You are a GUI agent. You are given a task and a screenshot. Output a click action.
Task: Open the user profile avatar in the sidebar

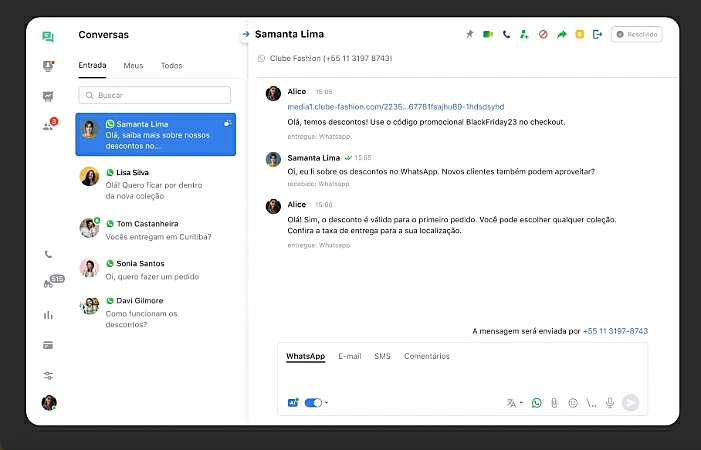[49, 403]
